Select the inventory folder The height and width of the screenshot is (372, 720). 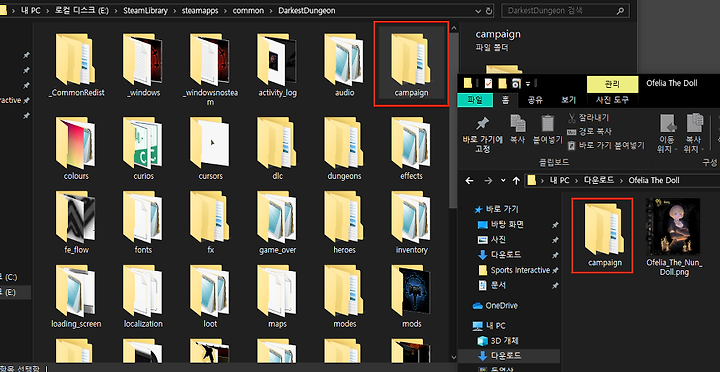(411, 222)
